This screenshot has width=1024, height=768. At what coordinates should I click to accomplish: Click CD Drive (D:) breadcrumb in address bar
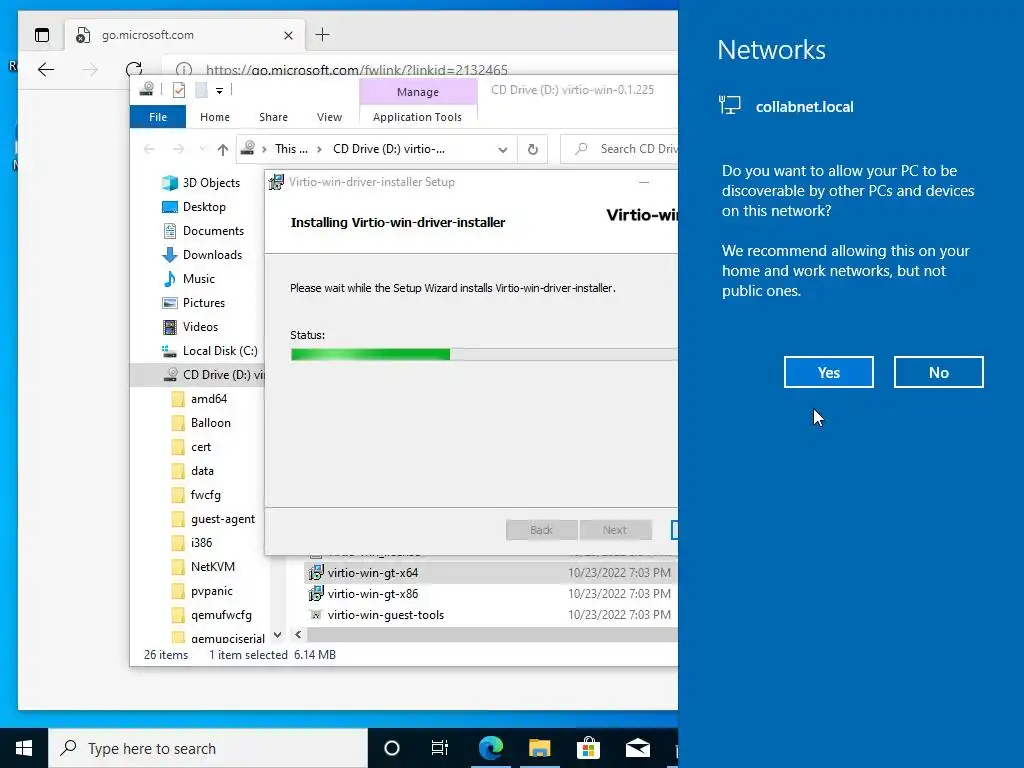tap(389, 149)
